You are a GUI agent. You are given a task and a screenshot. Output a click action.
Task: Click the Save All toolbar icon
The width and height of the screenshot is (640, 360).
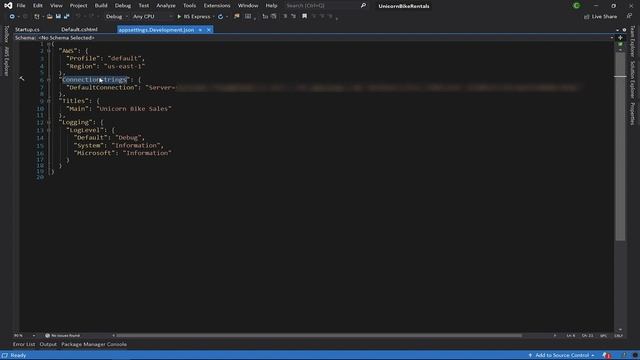tap(66, 17)
